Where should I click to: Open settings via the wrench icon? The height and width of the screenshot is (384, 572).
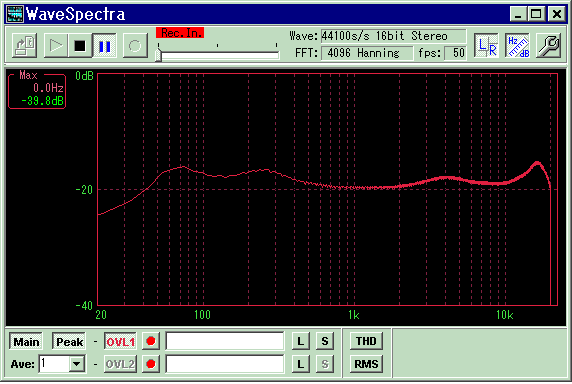click(549, 46)
